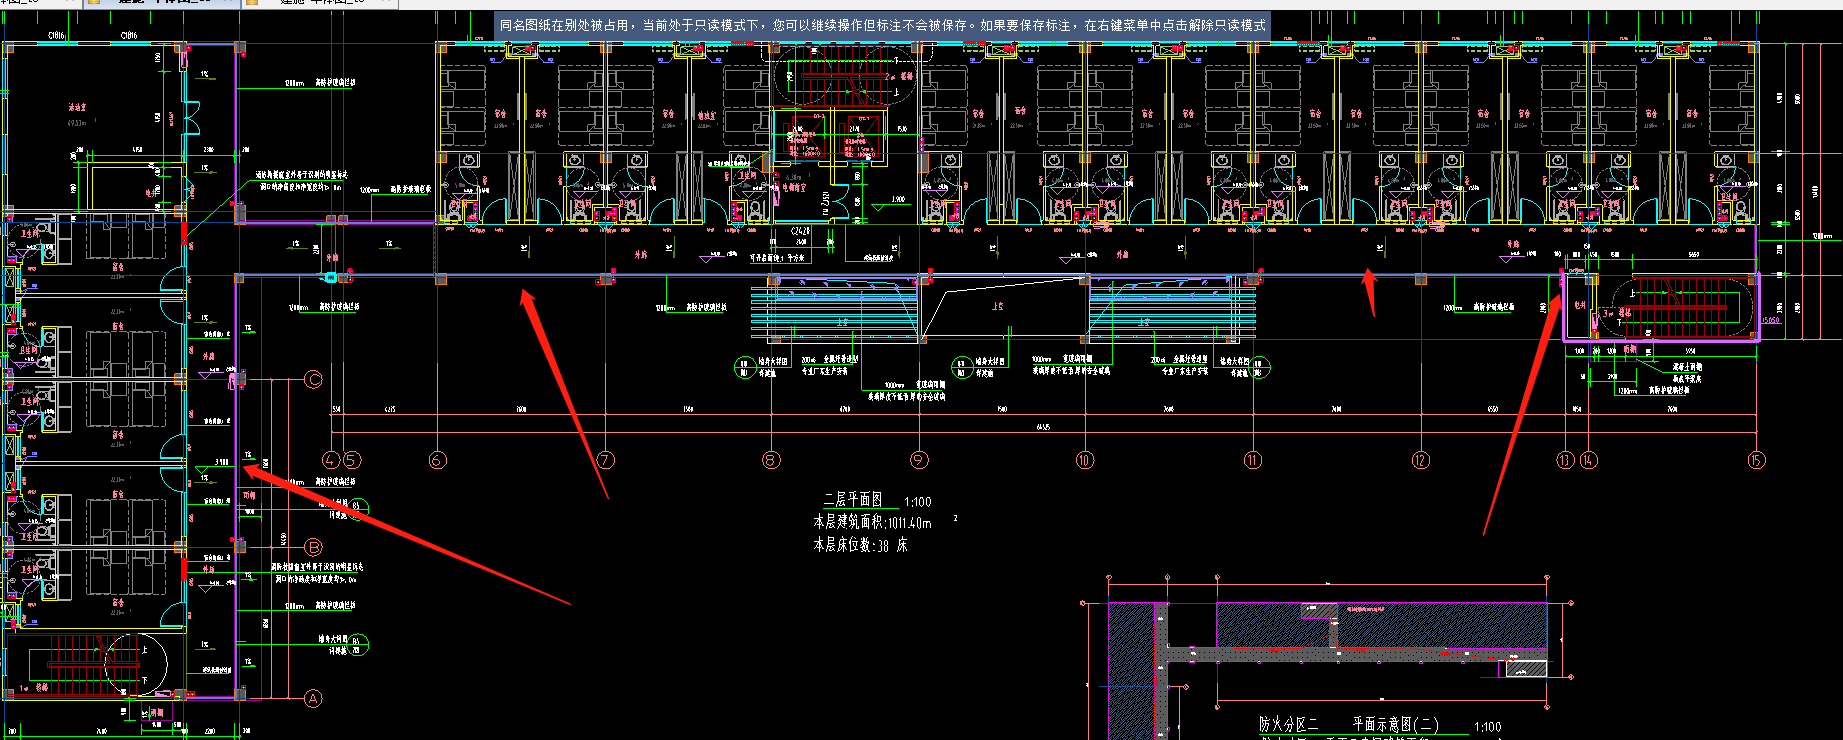Select the 防火分区二 平面示意图(二) title
1843x740 pixels.
tap(1349, 724)
